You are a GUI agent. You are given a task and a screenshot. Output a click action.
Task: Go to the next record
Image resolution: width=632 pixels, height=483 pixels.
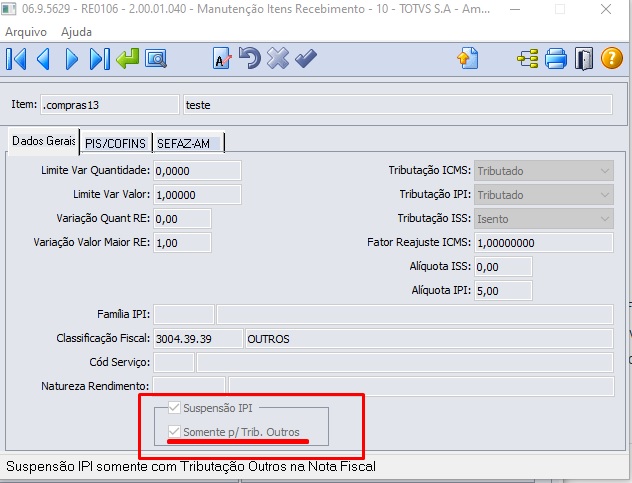[71, 59]
